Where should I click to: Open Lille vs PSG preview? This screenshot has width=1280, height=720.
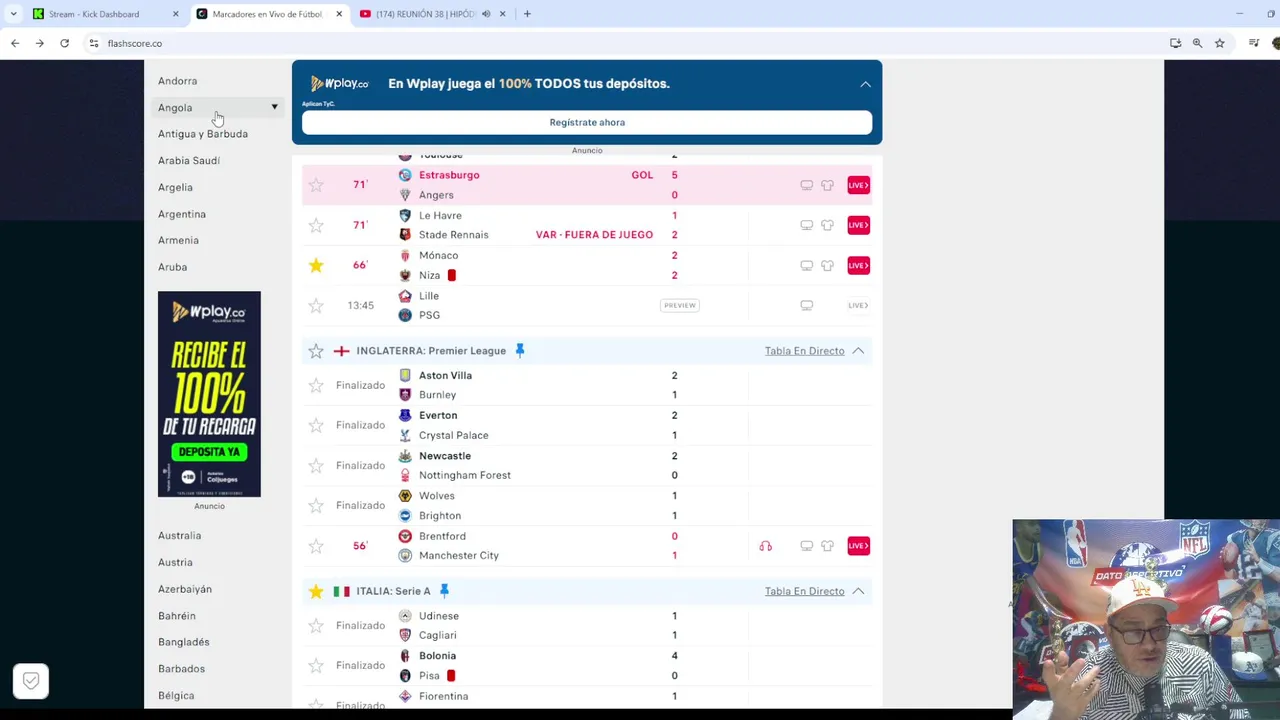click(x=679, y=305)
